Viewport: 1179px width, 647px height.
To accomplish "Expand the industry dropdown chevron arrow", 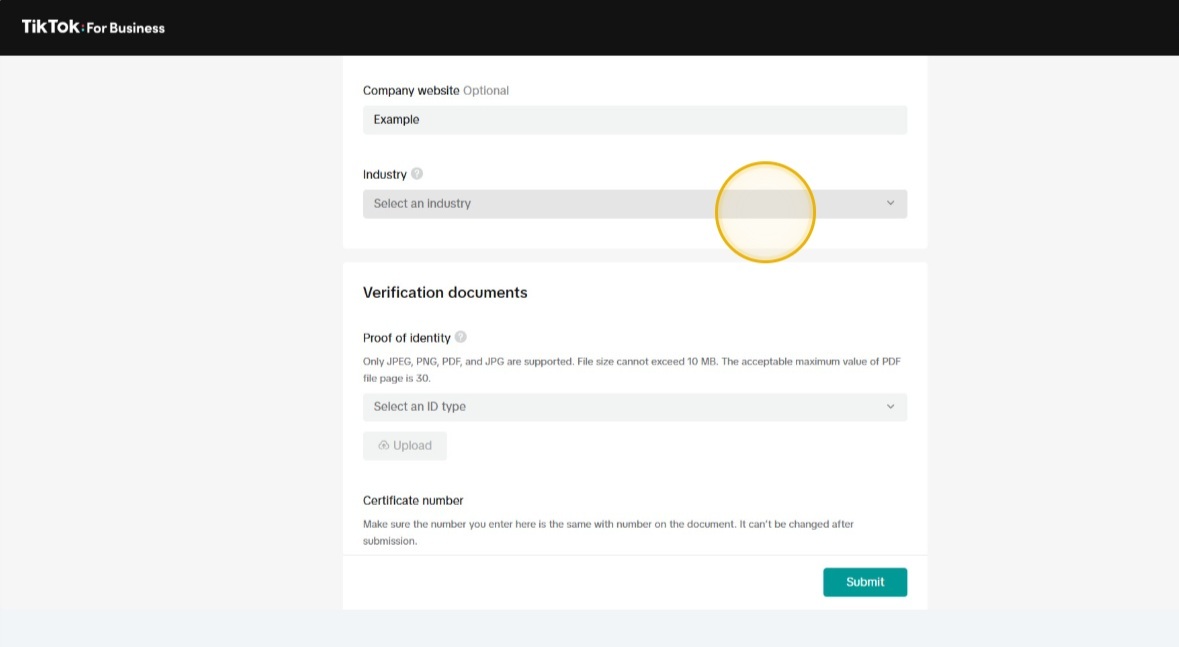I will [890, 204].
